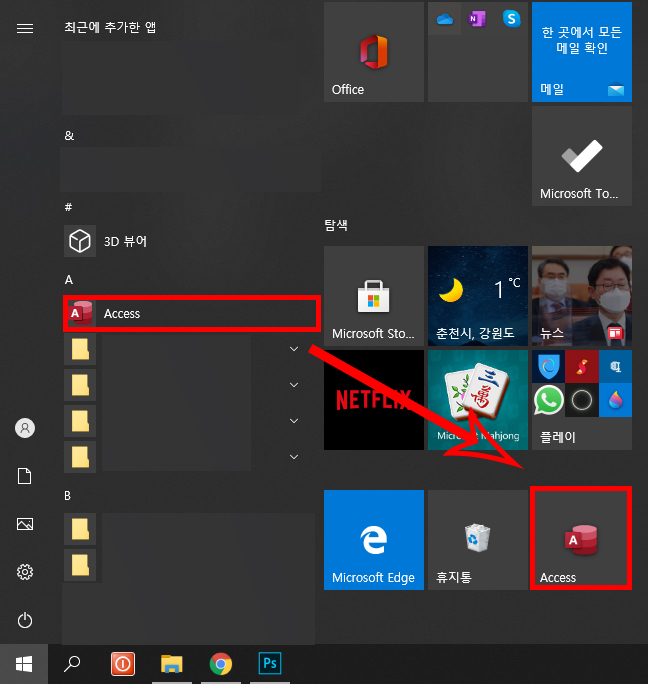Click the 탐색 tile group header

336,225
